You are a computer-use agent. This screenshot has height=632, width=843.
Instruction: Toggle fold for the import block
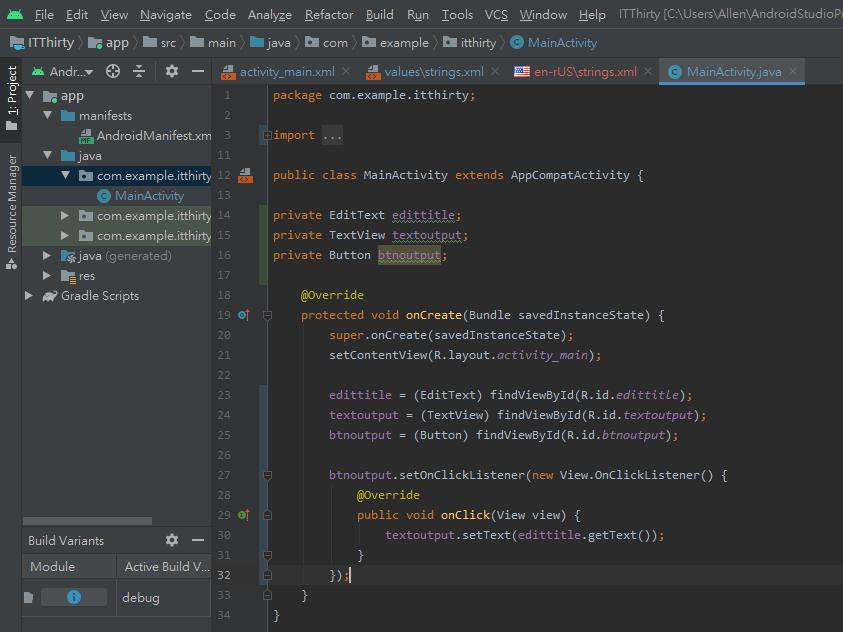coord(266,135)
